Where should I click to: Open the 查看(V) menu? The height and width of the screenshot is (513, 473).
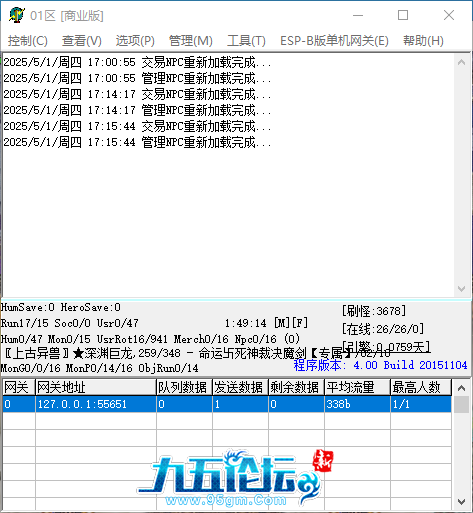point(82,41)
